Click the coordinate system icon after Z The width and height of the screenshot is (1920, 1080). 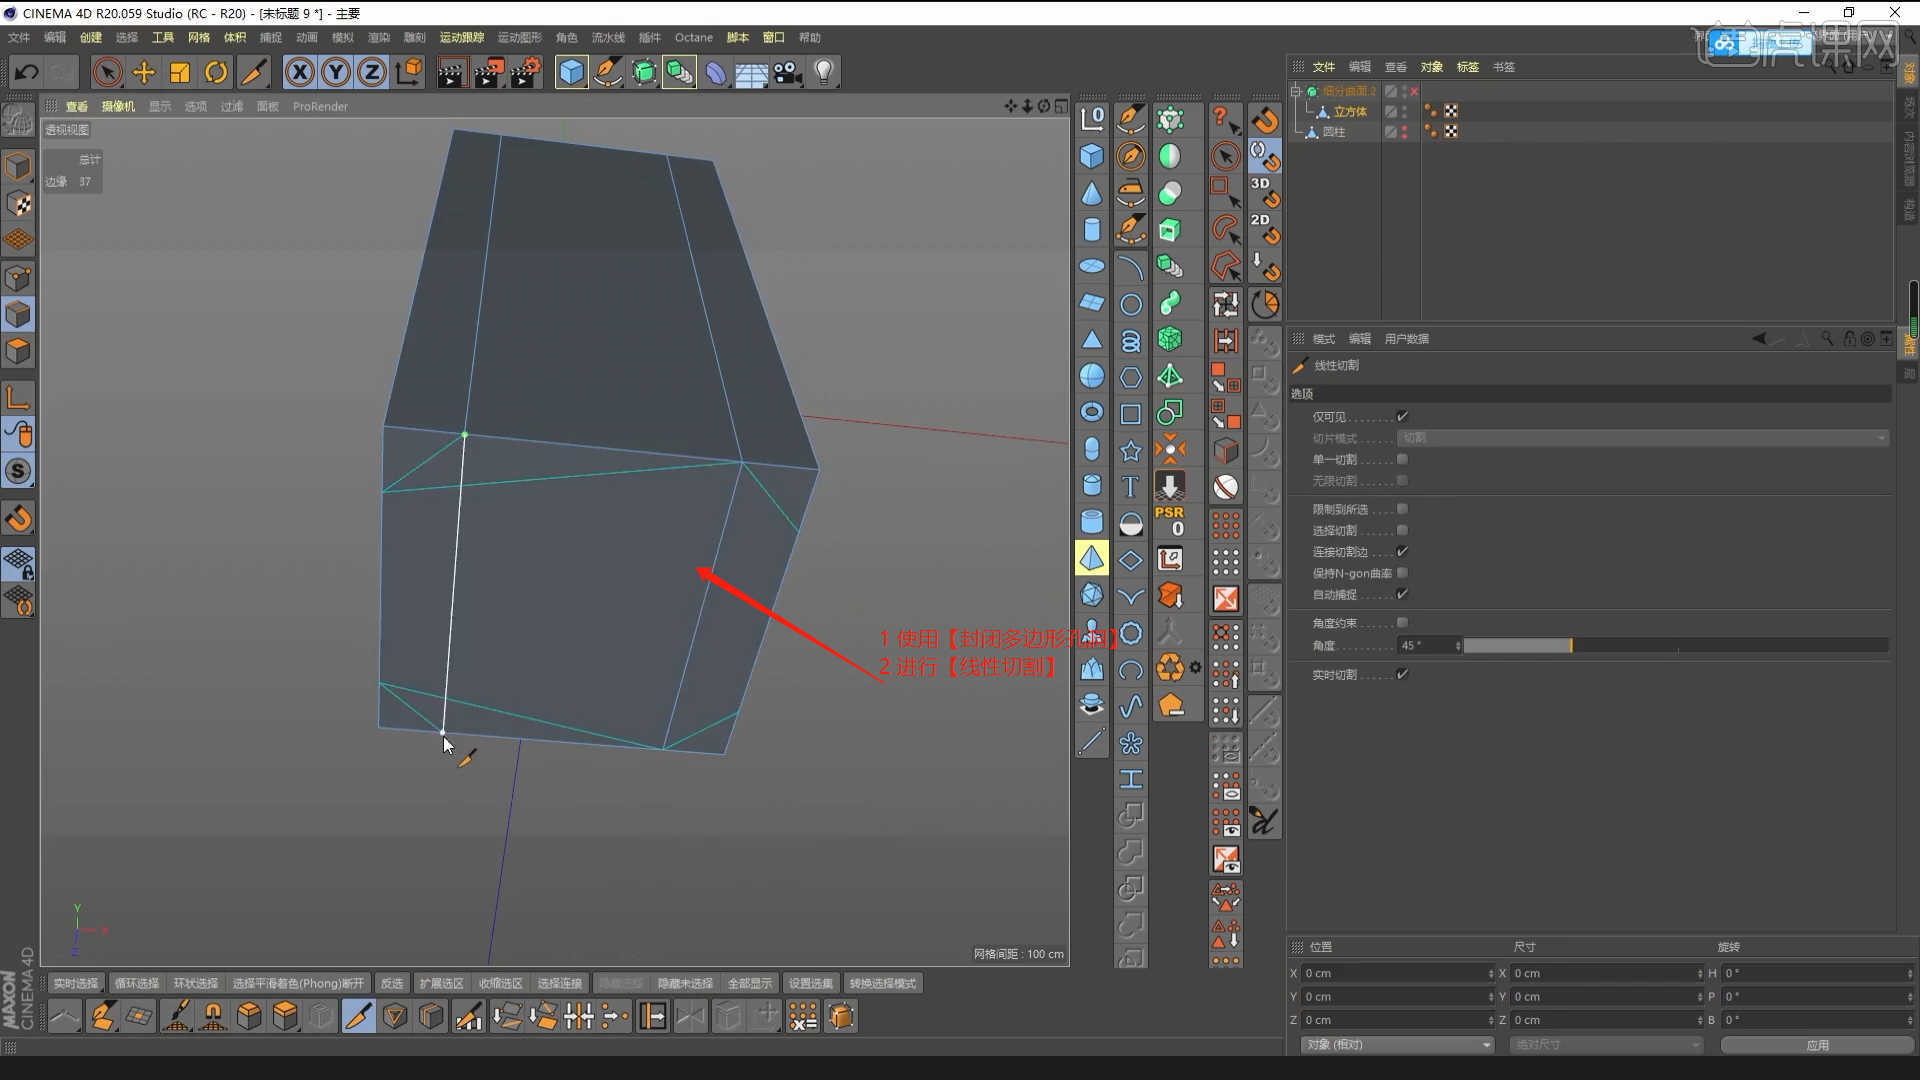click(x=409, y=72)
